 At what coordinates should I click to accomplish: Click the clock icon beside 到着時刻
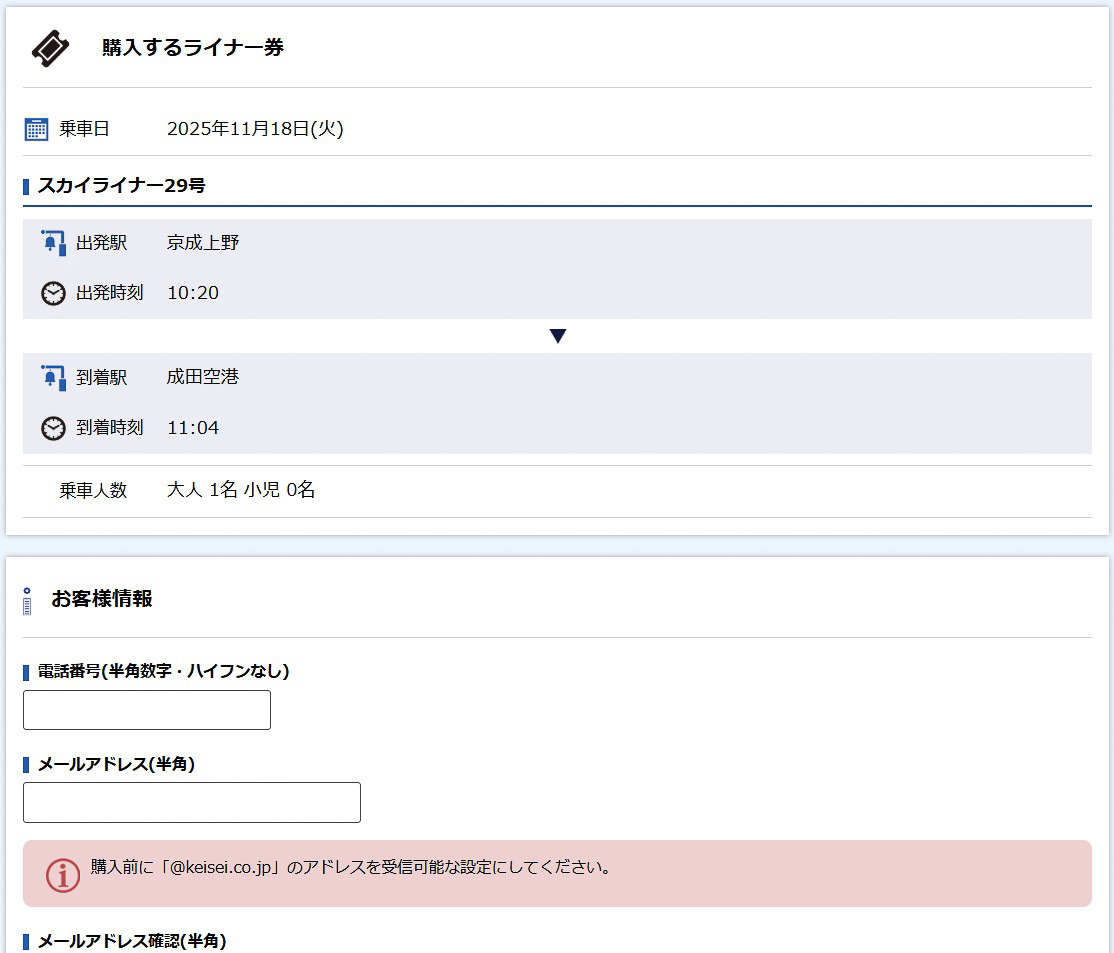tap(52, 428)
